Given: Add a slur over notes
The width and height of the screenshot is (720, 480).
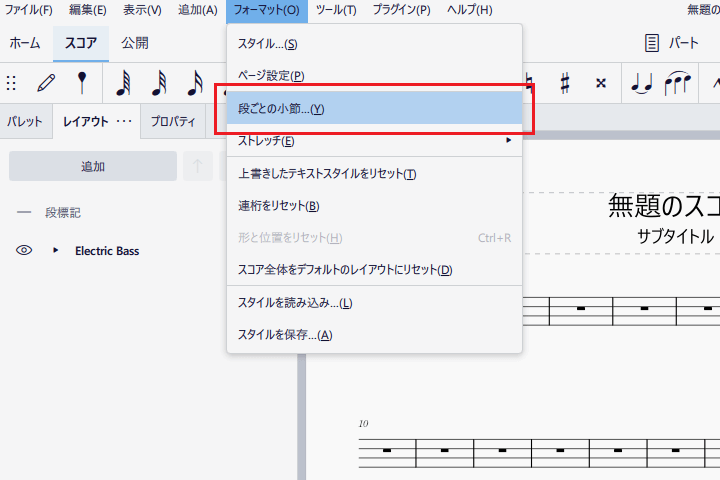Looking at the screenshot, I should [x=677, y=83].
